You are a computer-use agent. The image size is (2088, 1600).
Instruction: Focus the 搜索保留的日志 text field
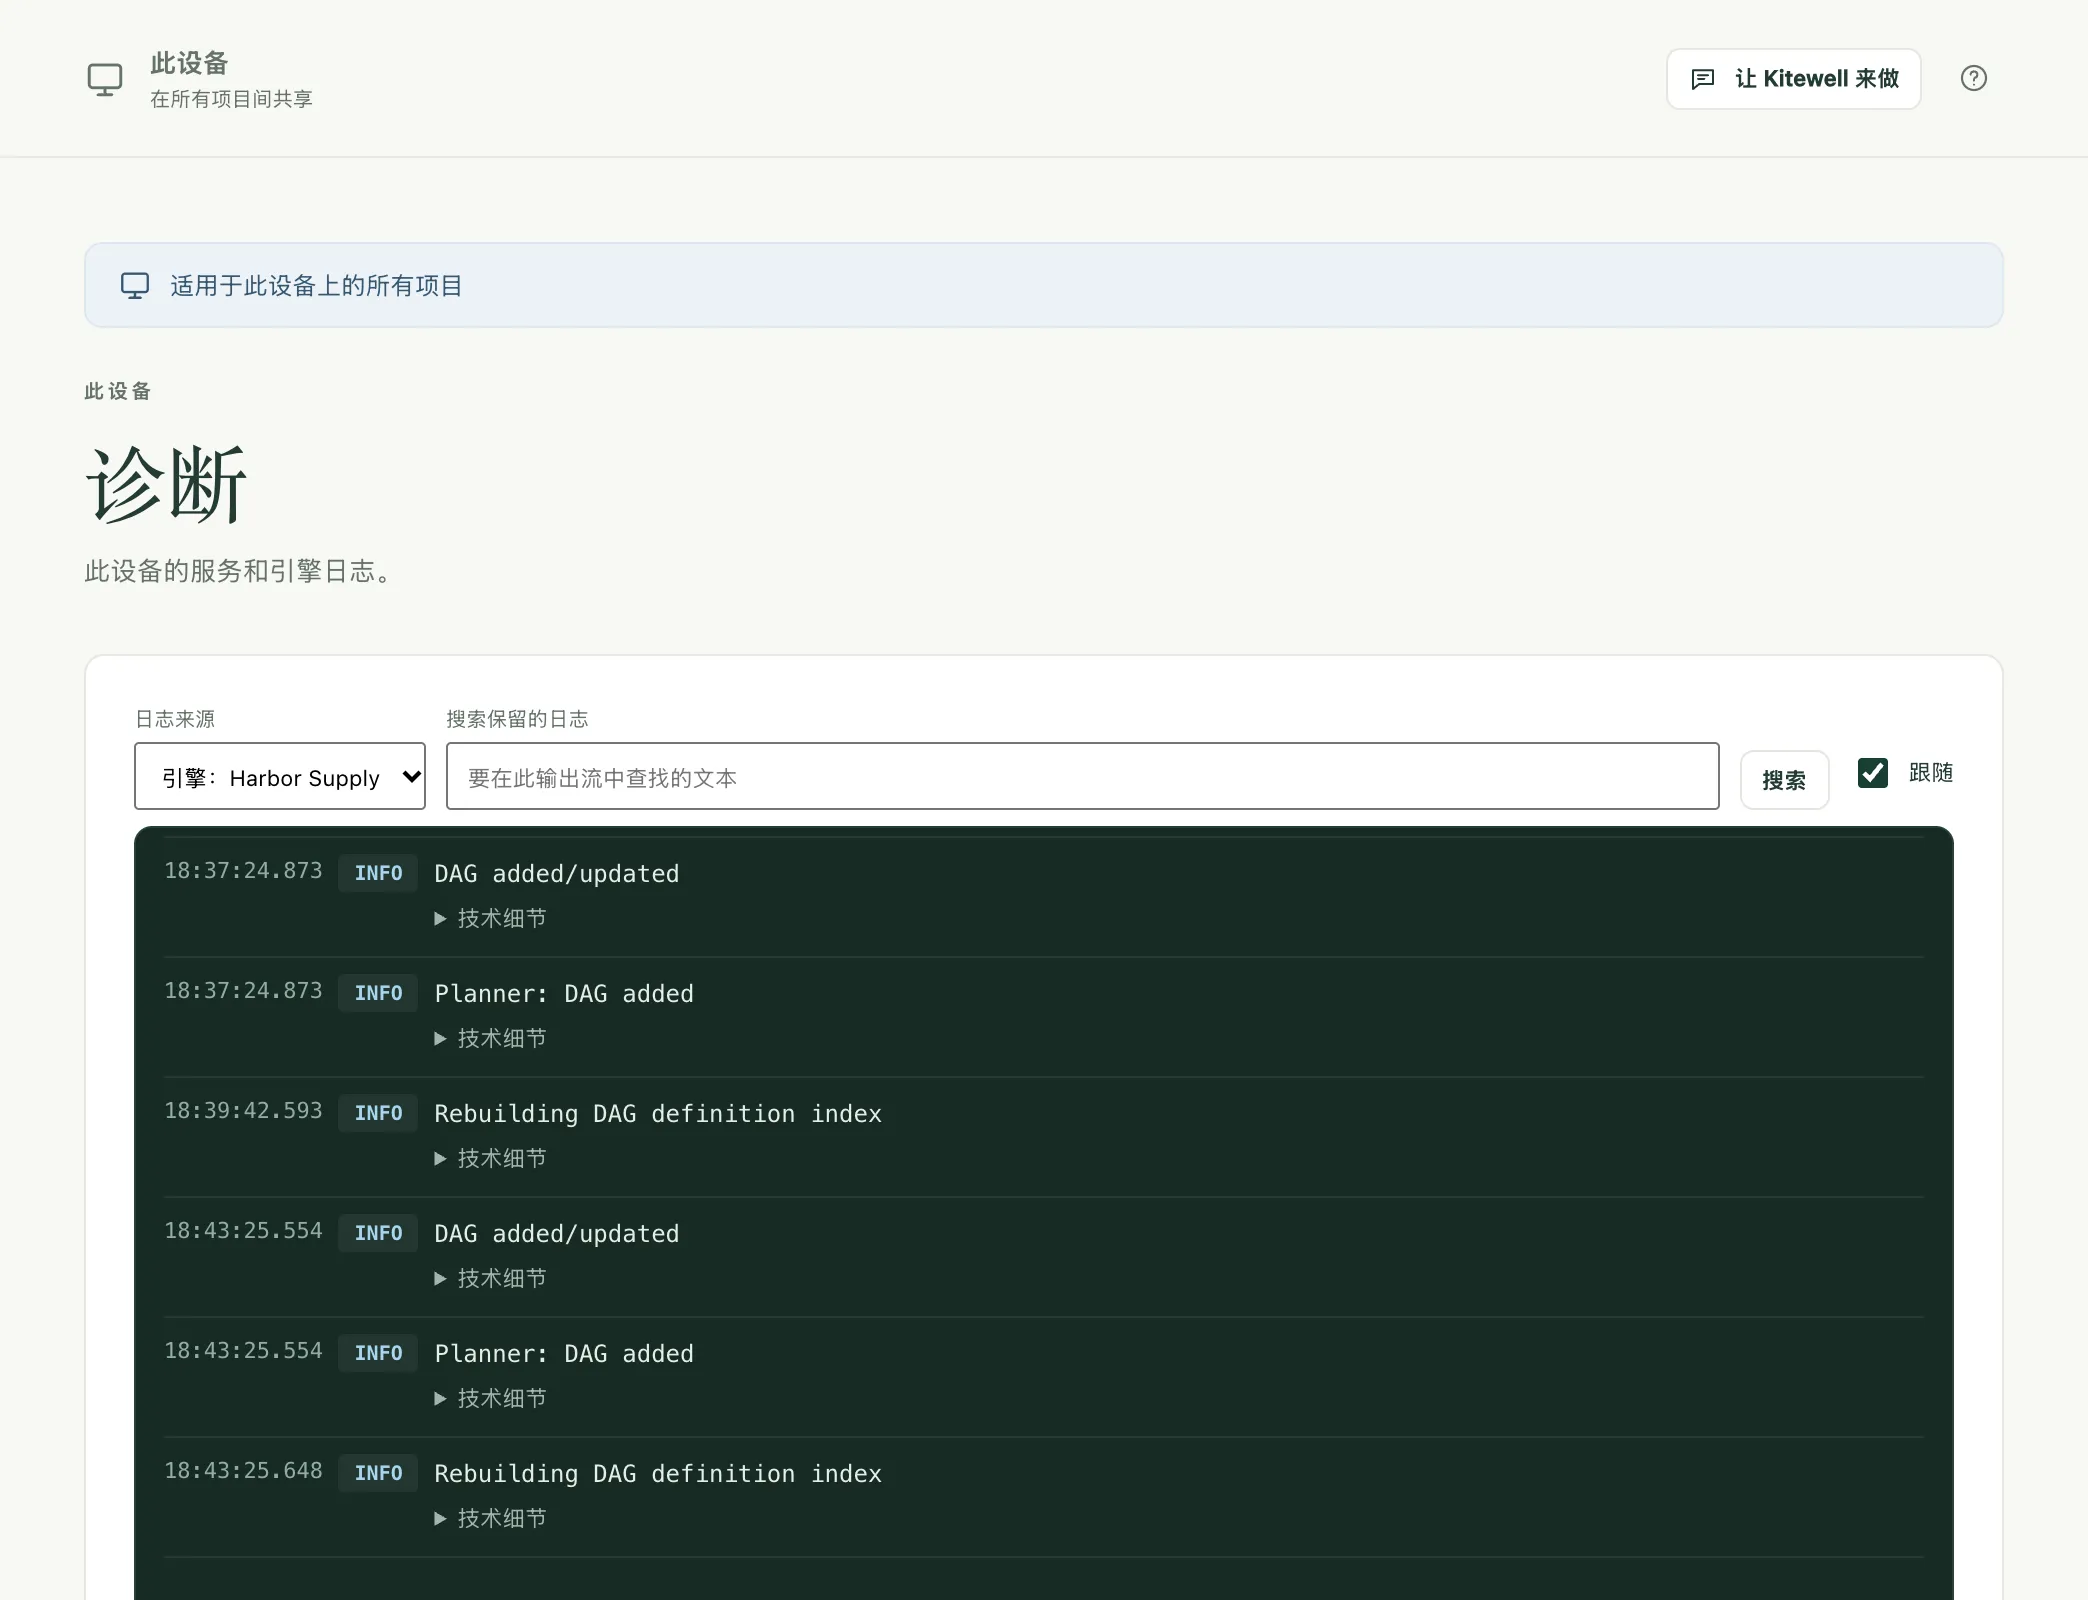1082,776
